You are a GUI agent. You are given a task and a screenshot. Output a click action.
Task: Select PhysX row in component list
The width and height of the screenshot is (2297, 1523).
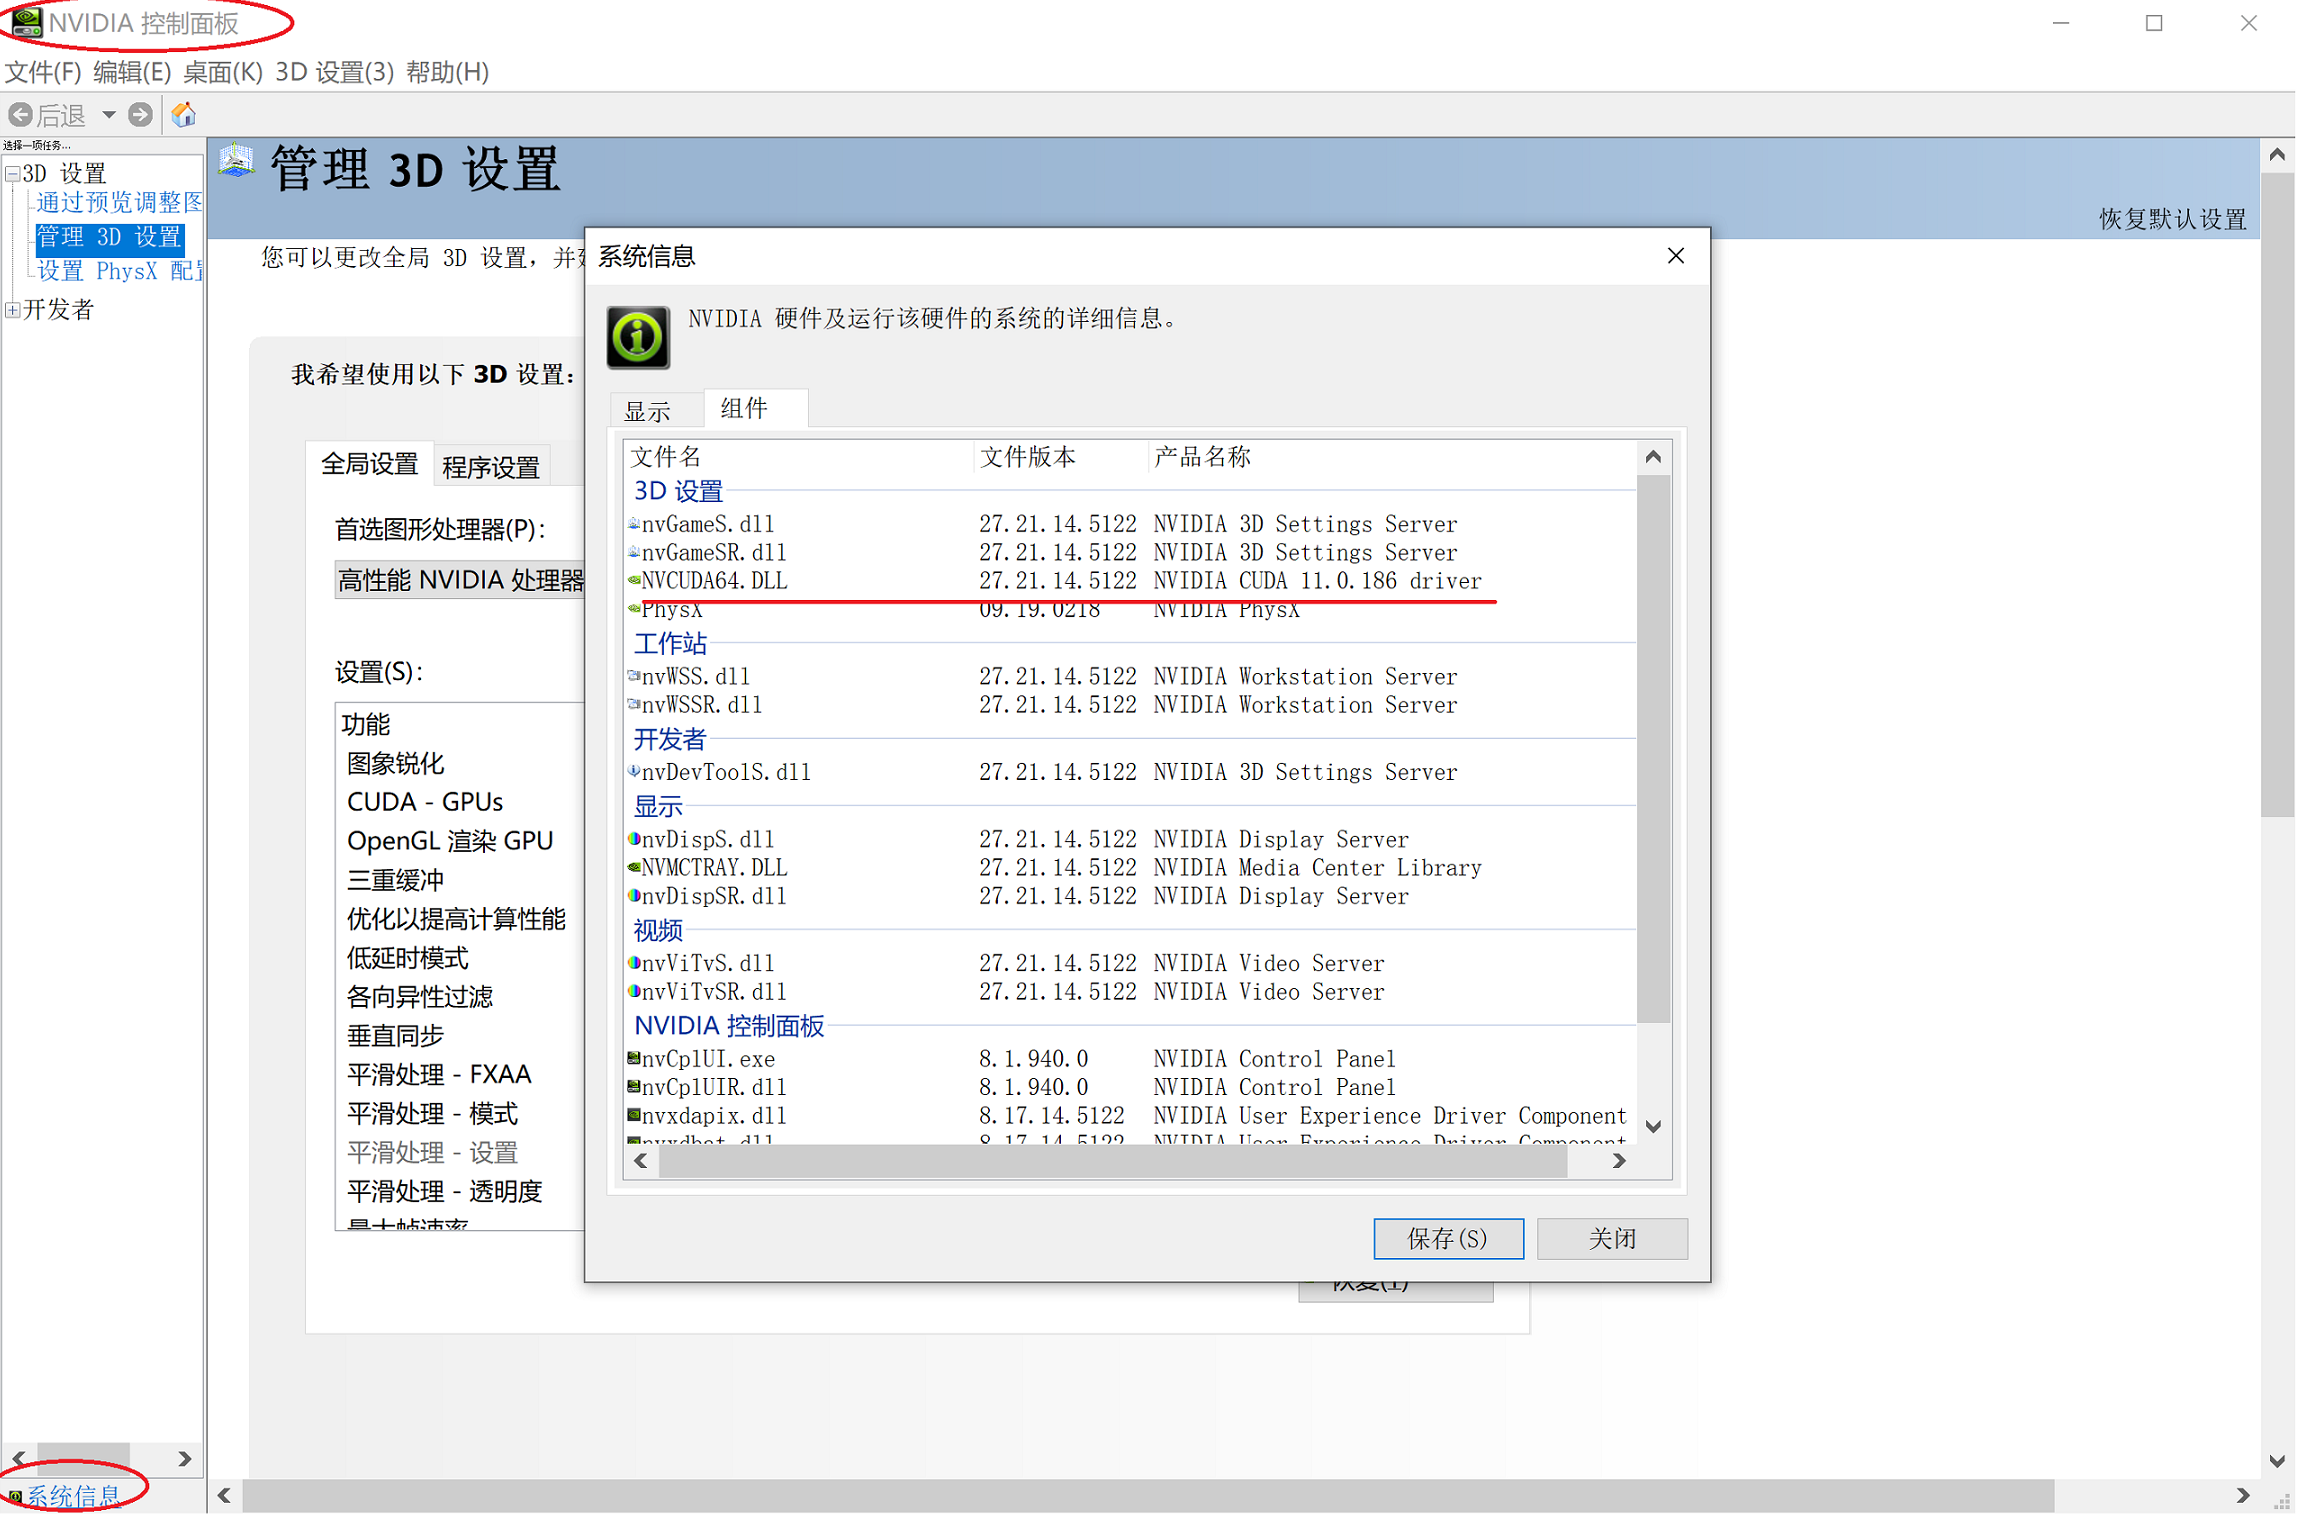point(1130,609)
